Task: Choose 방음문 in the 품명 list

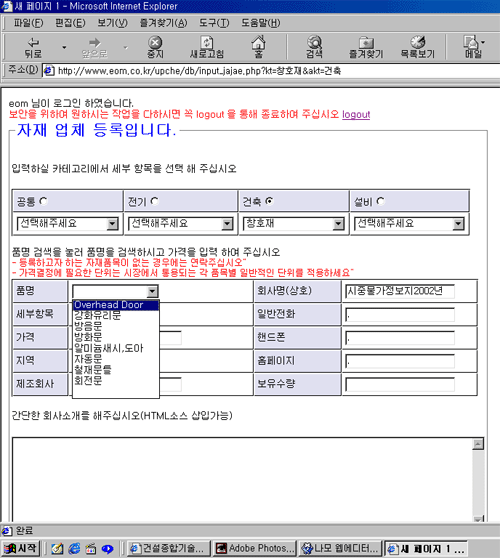Action: [116, 326]
